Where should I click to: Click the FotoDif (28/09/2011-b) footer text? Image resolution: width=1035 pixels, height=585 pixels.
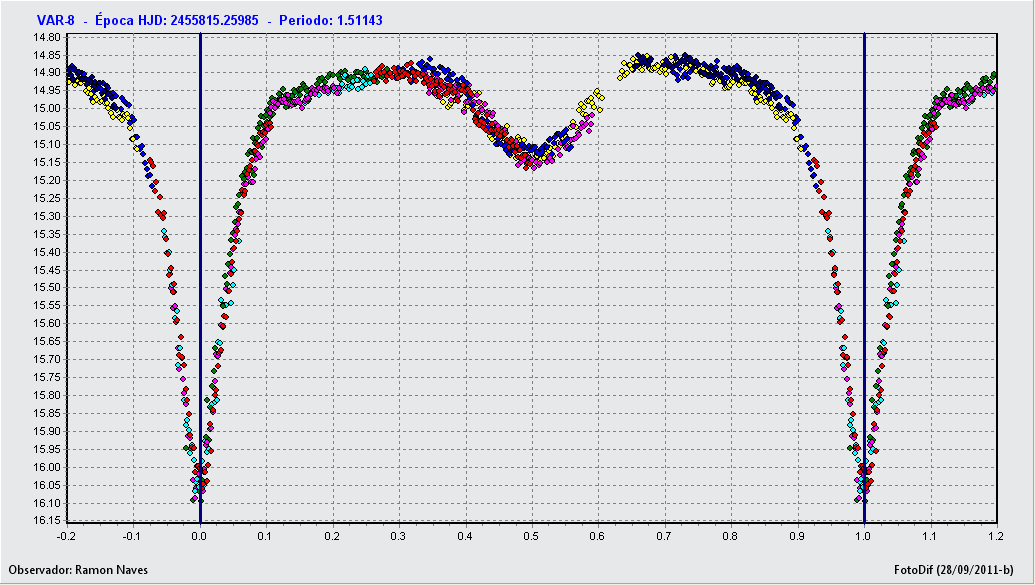954,570
